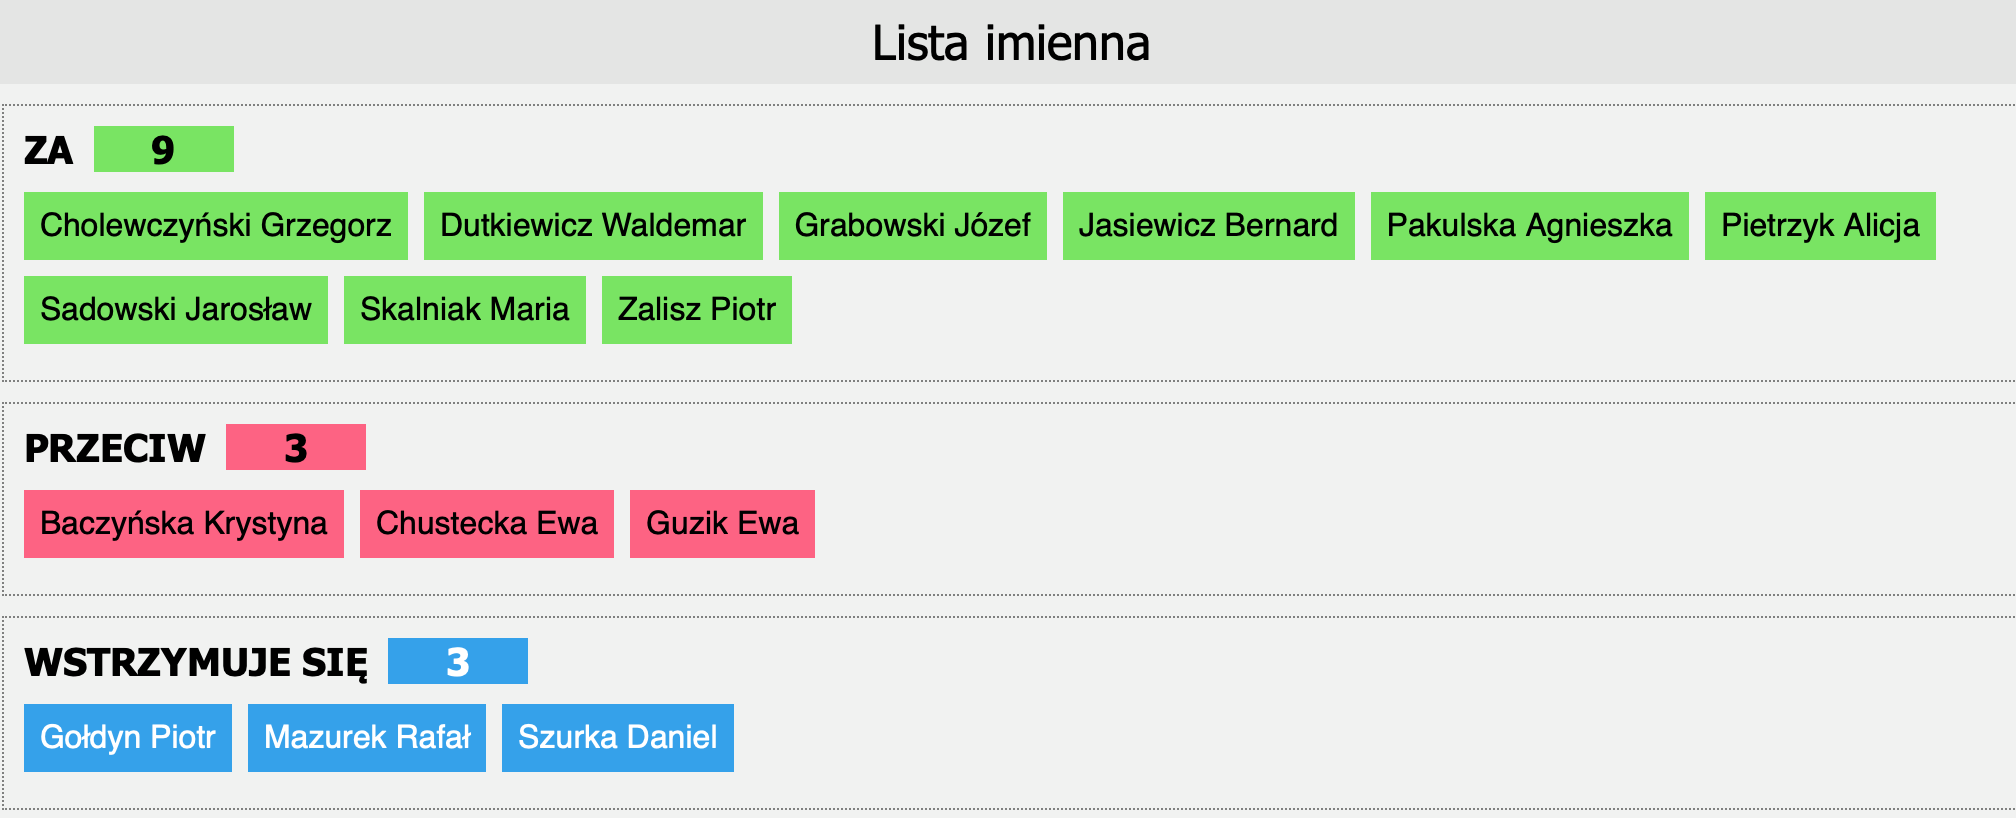The image size is (2016, 818).
Task: Click the Cholewczyński Grzegorz name tag
Action: pos(216,226)
